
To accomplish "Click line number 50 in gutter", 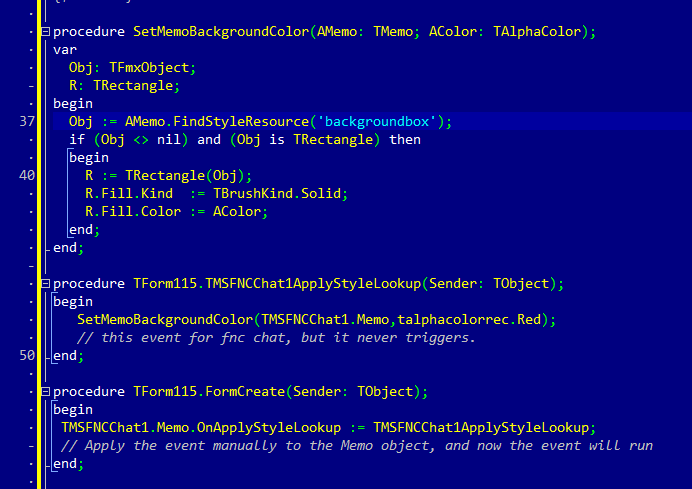I will point(27,355).
